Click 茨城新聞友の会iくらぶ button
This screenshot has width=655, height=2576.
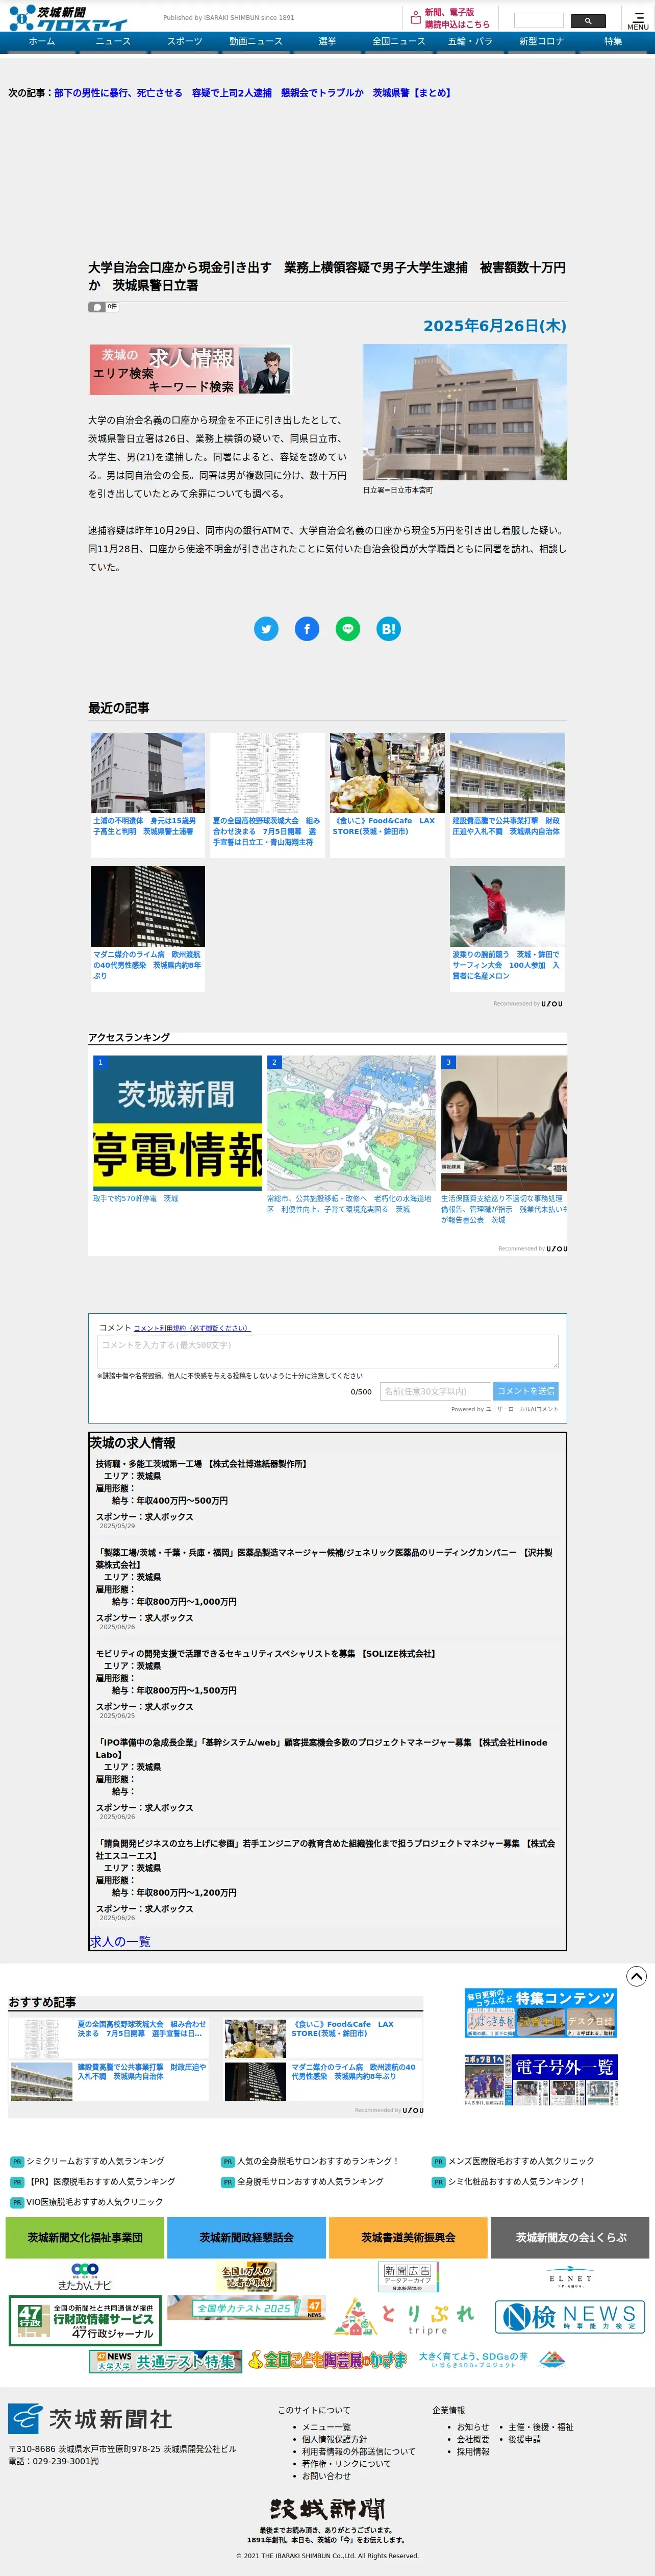[x=570, y=2237]
